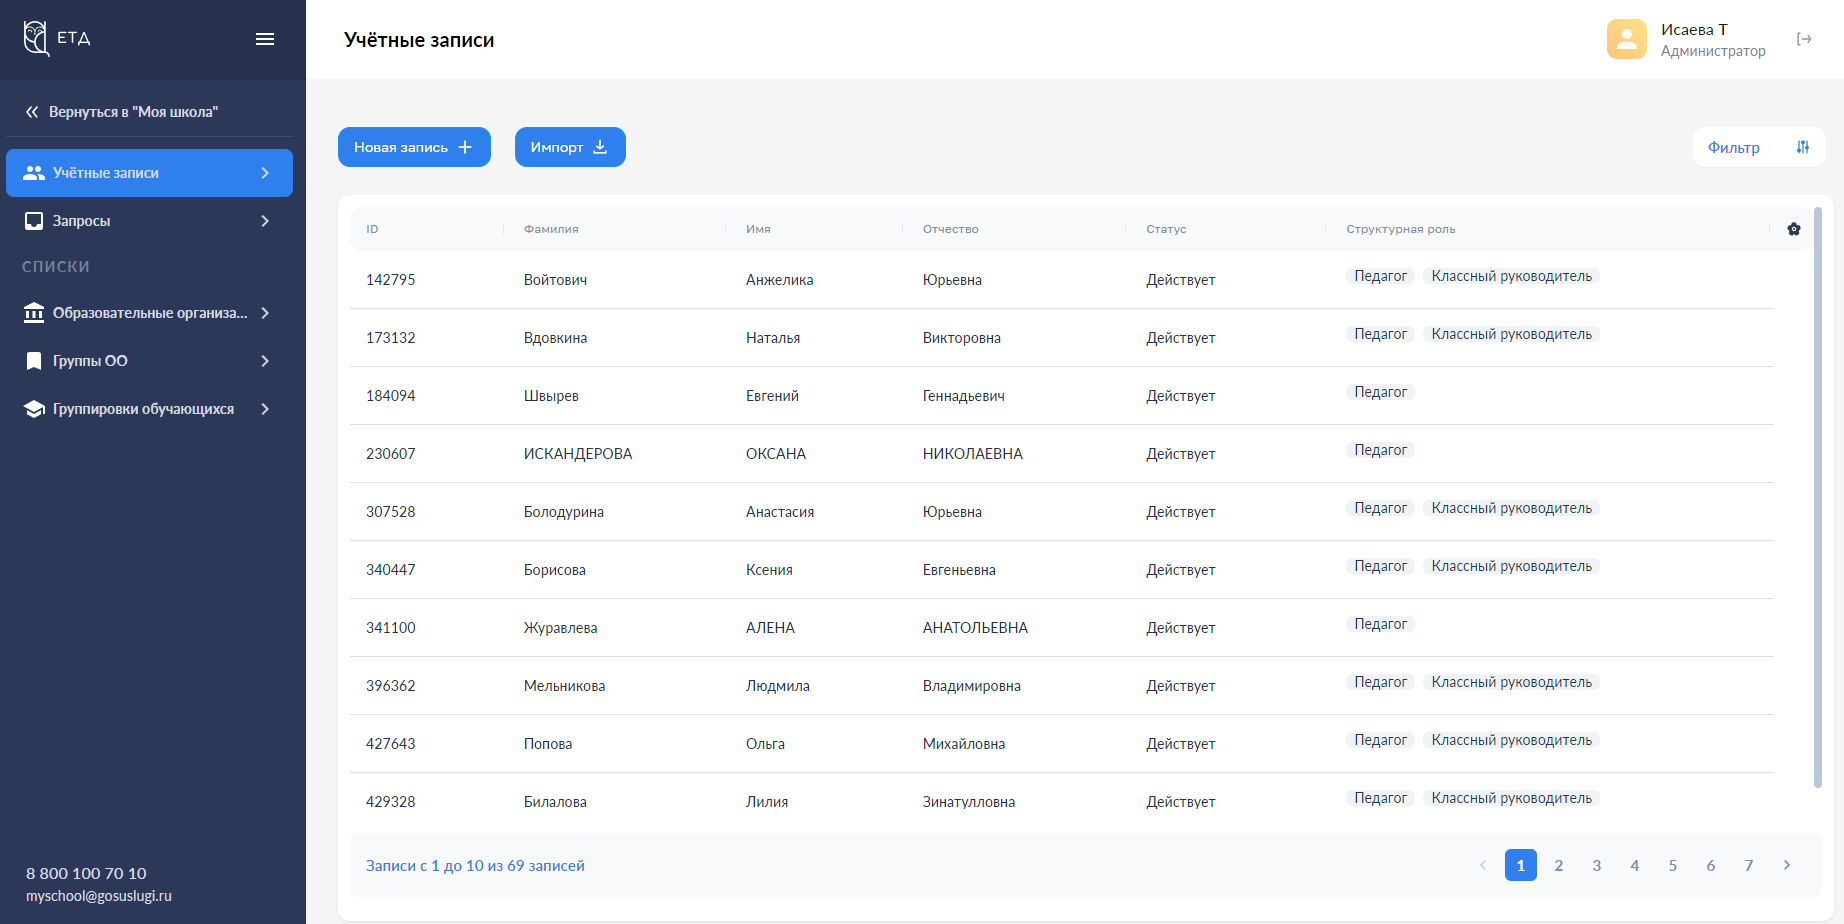The width and height of the screenshot is (1844, 924).
Task: Click the user avatar icon
Action: point(1627,39)
